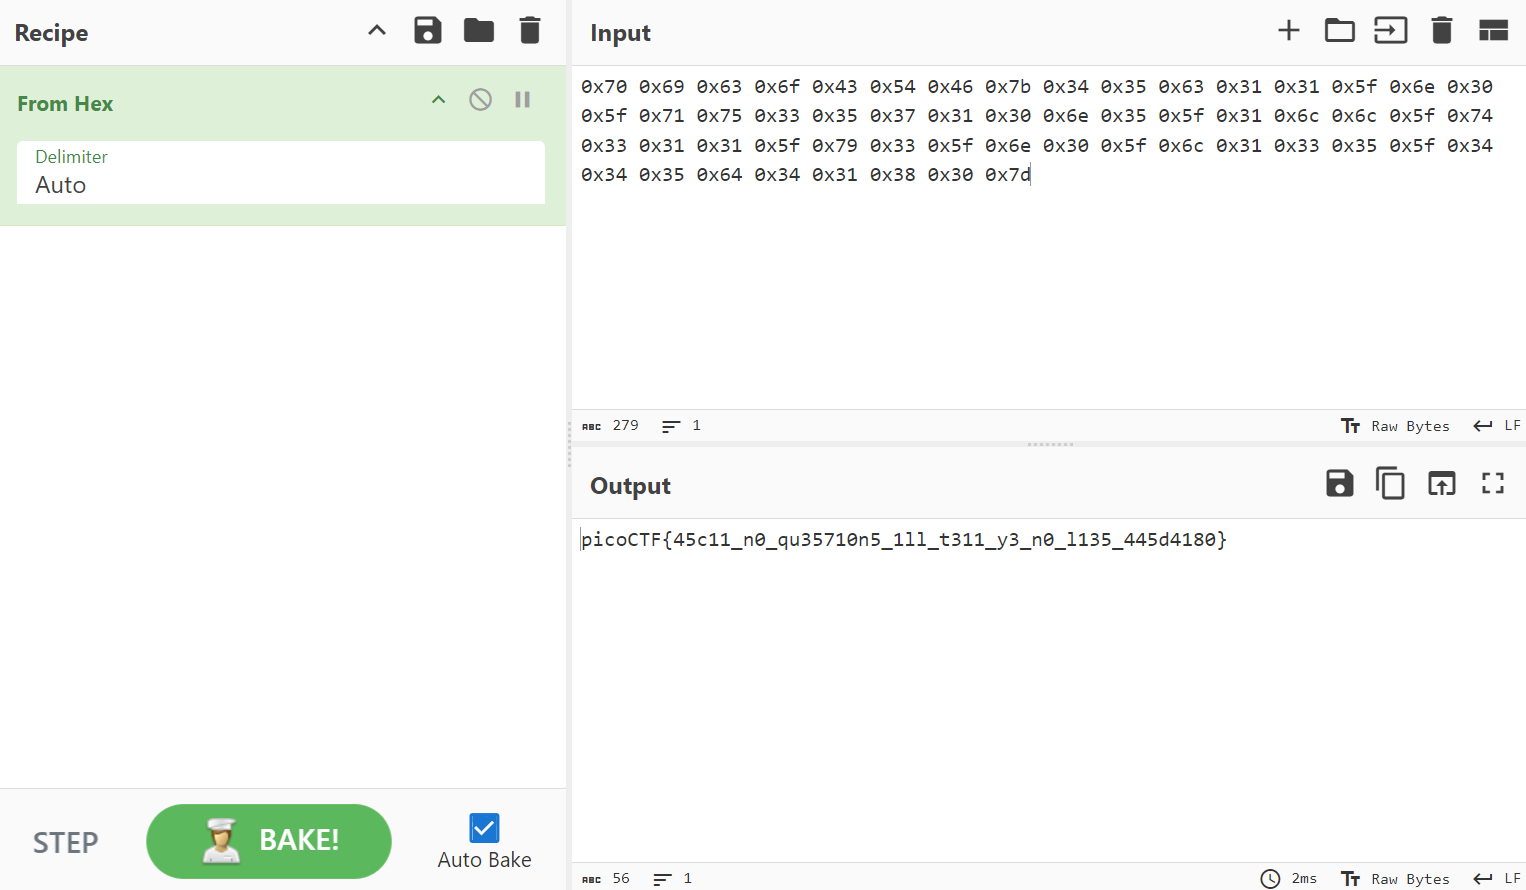Replace input with output

(x=1441, y=484)
